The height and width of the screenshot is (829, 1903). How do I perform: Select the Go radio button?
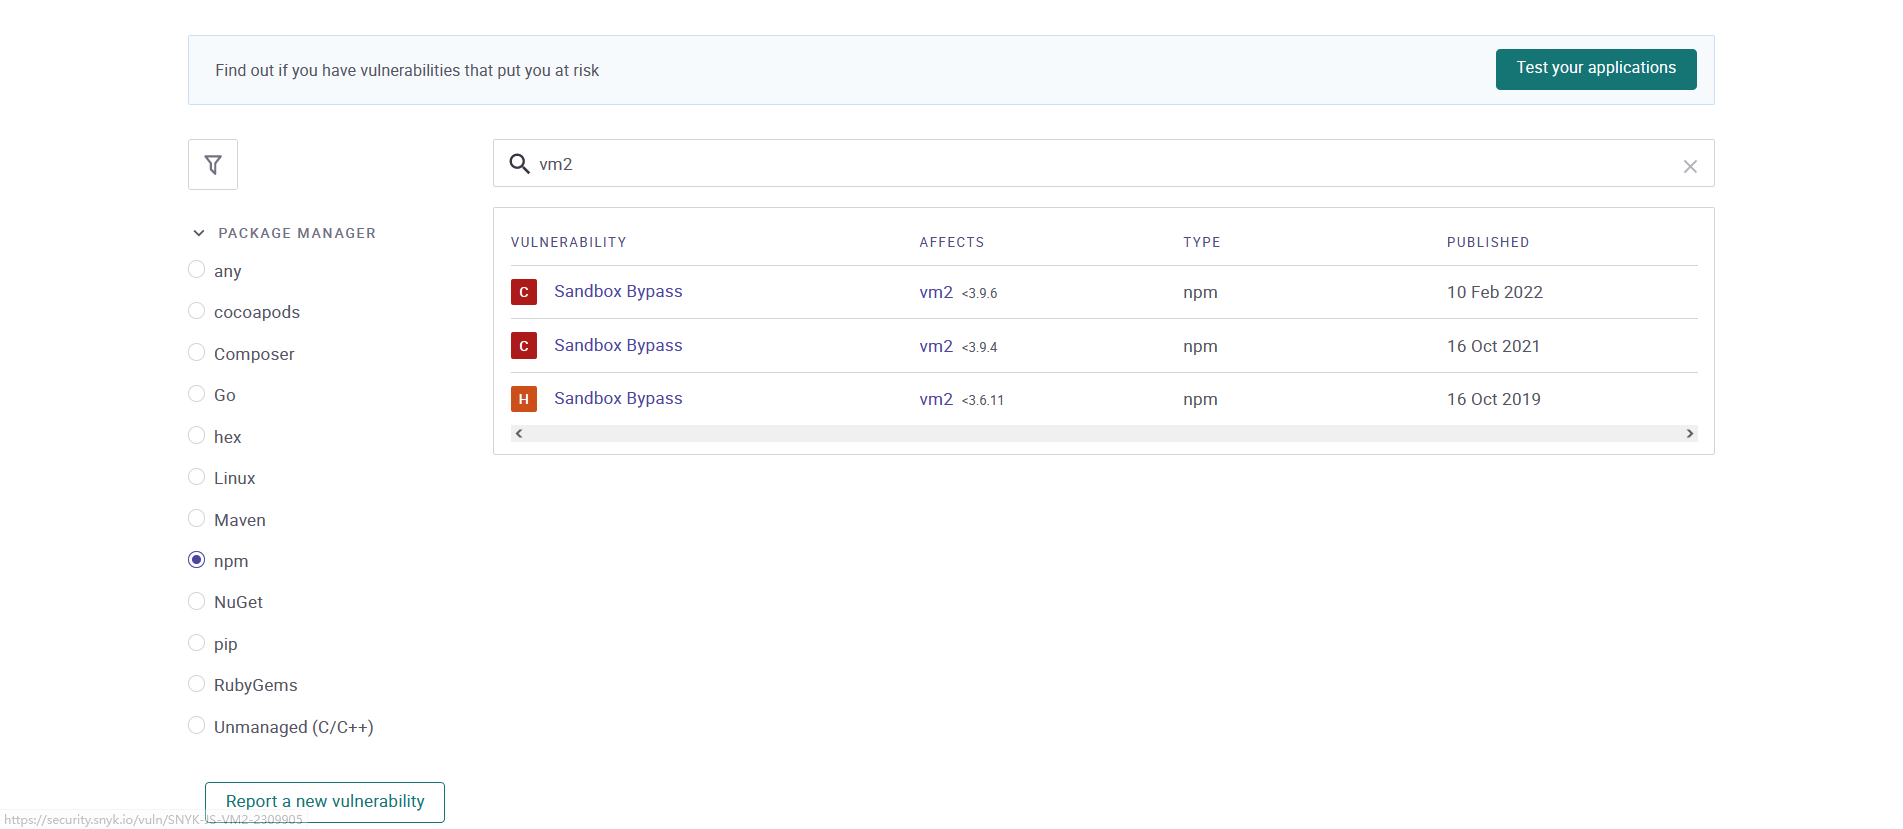[x=197, y=394]
